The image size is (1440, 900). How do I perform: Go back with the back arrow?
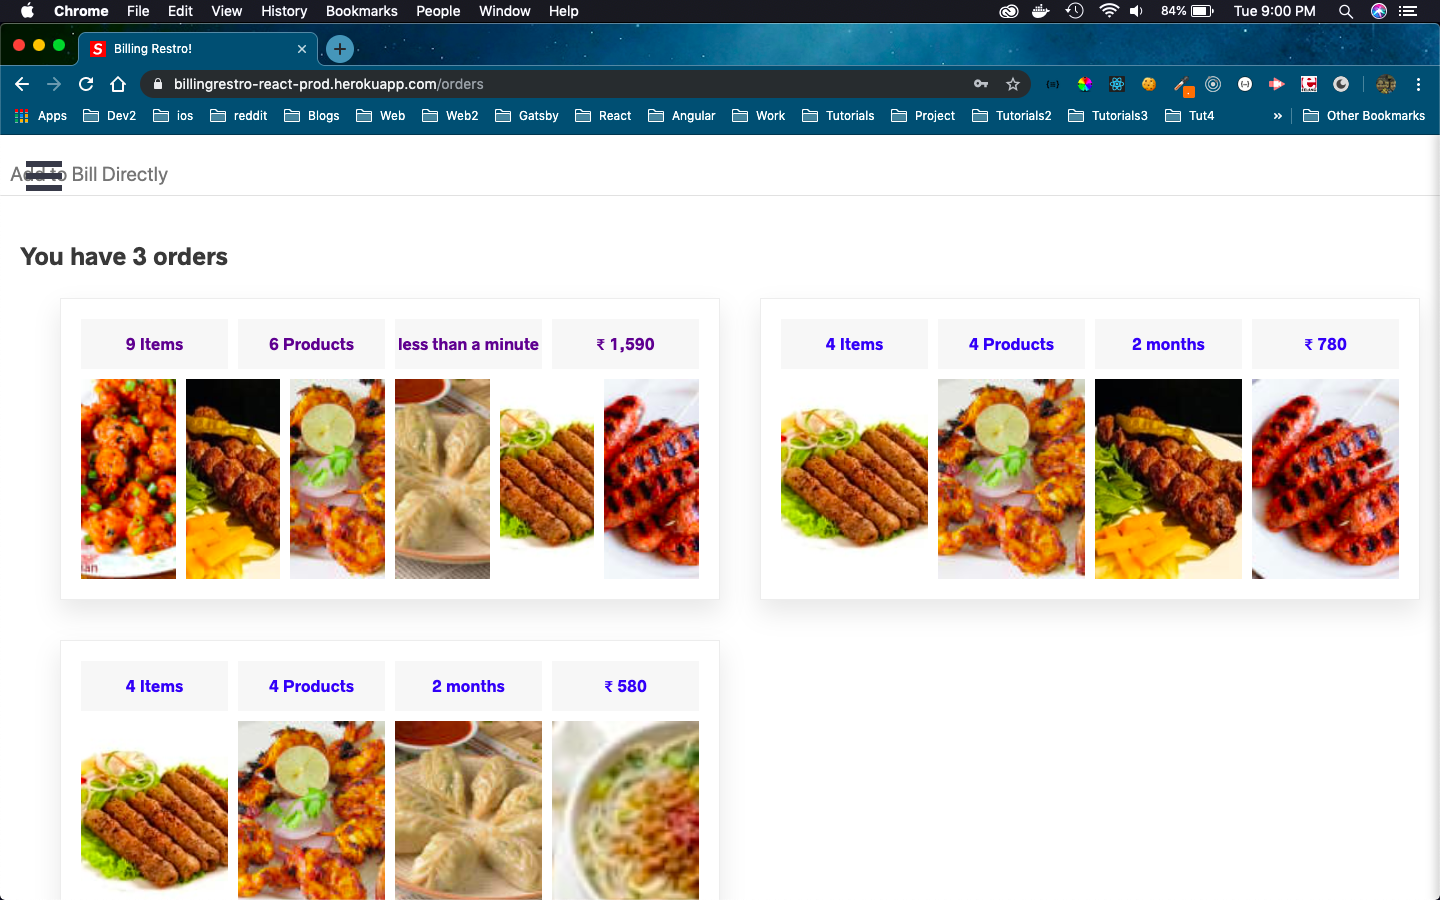tap(22, 84)
